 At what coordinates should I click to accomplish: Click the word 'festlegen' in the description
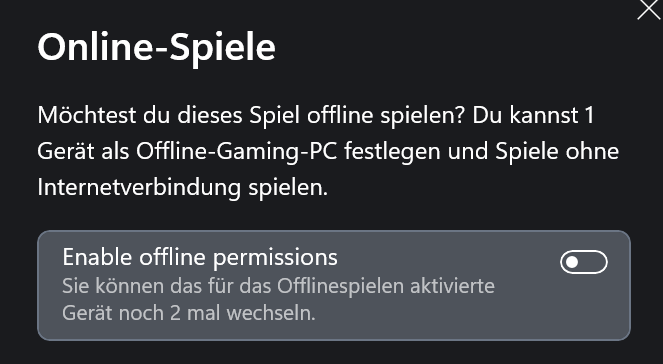392,151
